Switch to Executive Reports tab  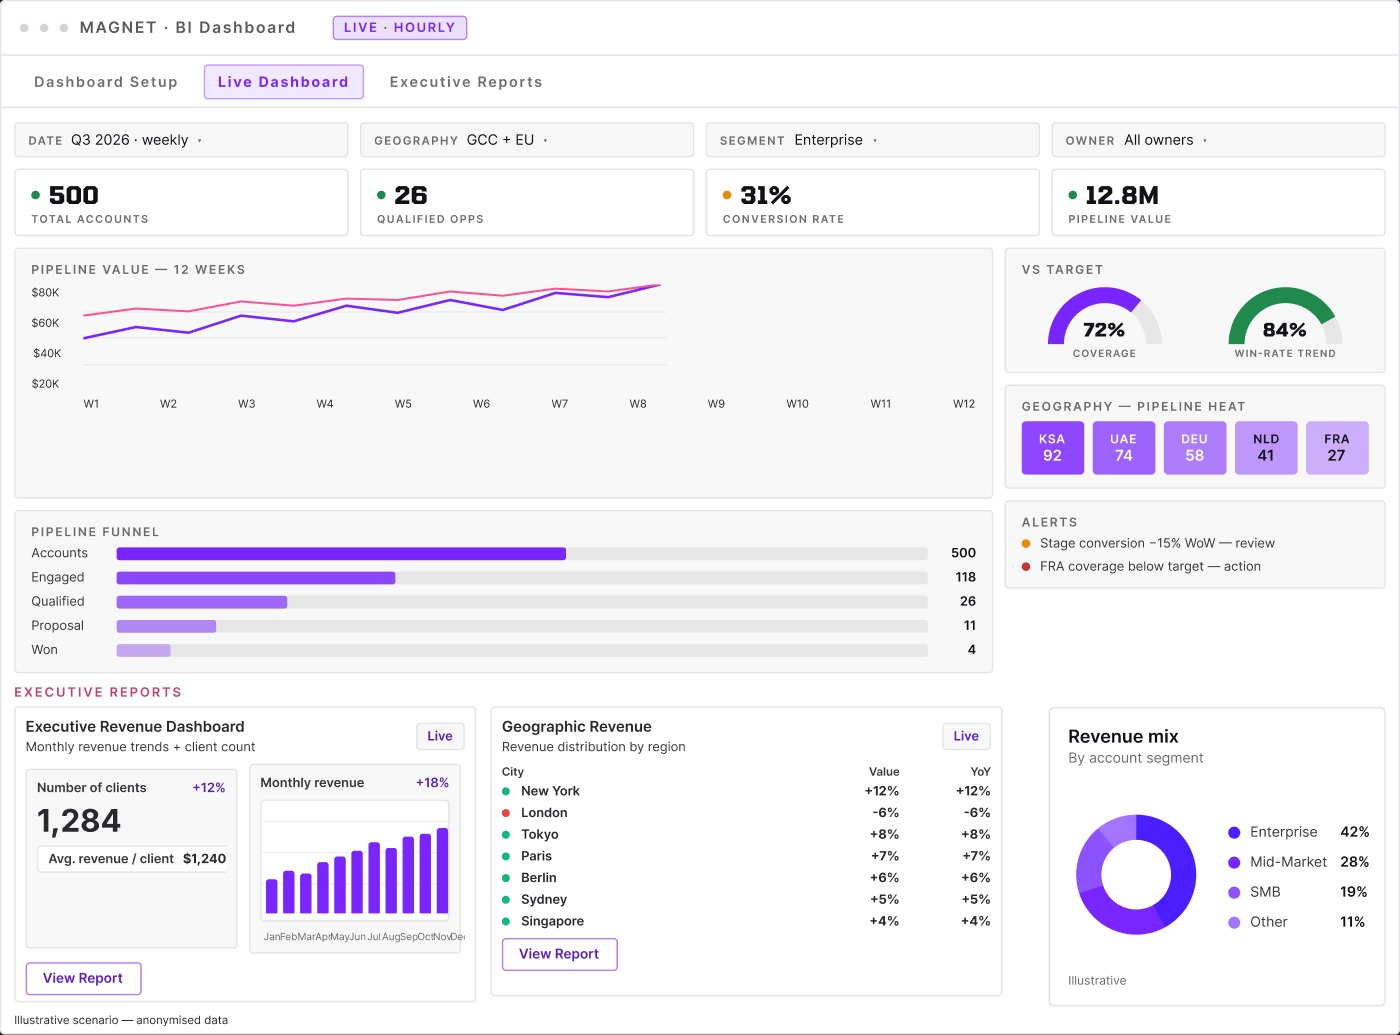point(466,82)
